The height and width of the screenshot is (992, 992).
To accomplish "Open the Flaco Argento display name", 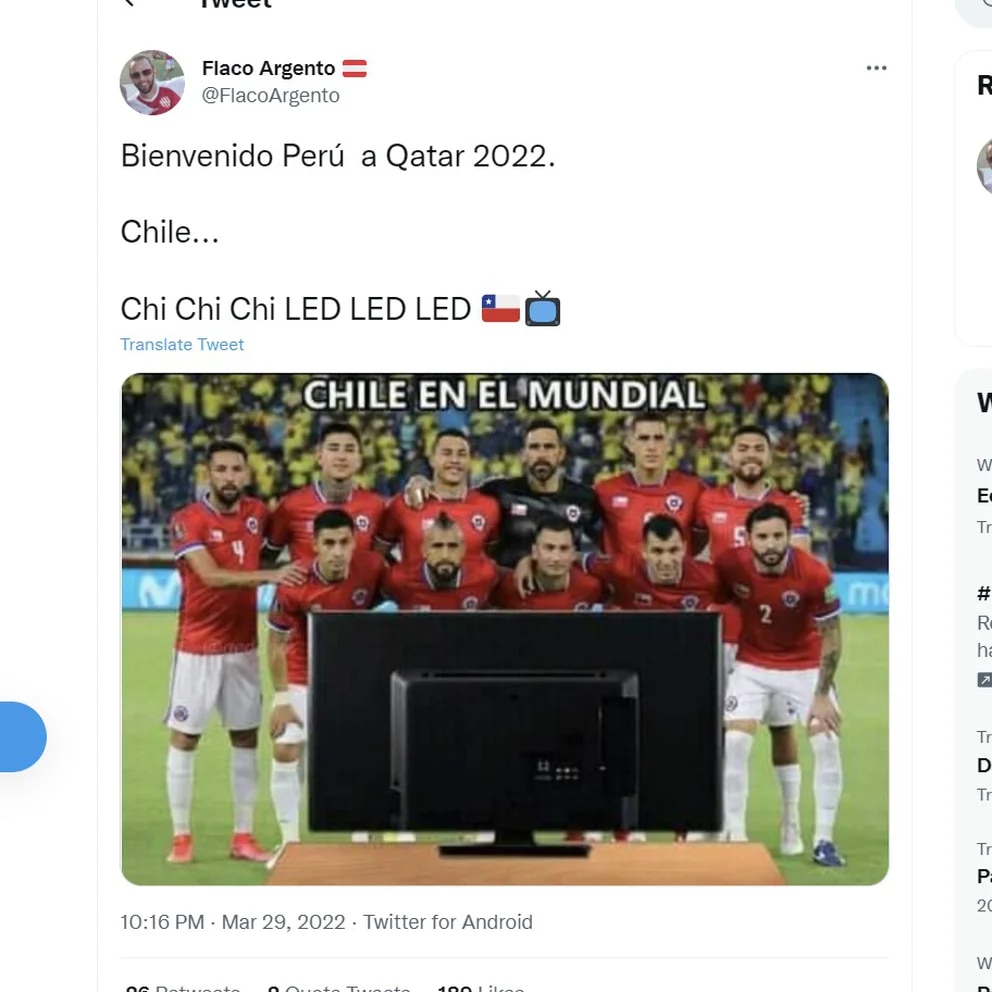I will pos(268,68).
